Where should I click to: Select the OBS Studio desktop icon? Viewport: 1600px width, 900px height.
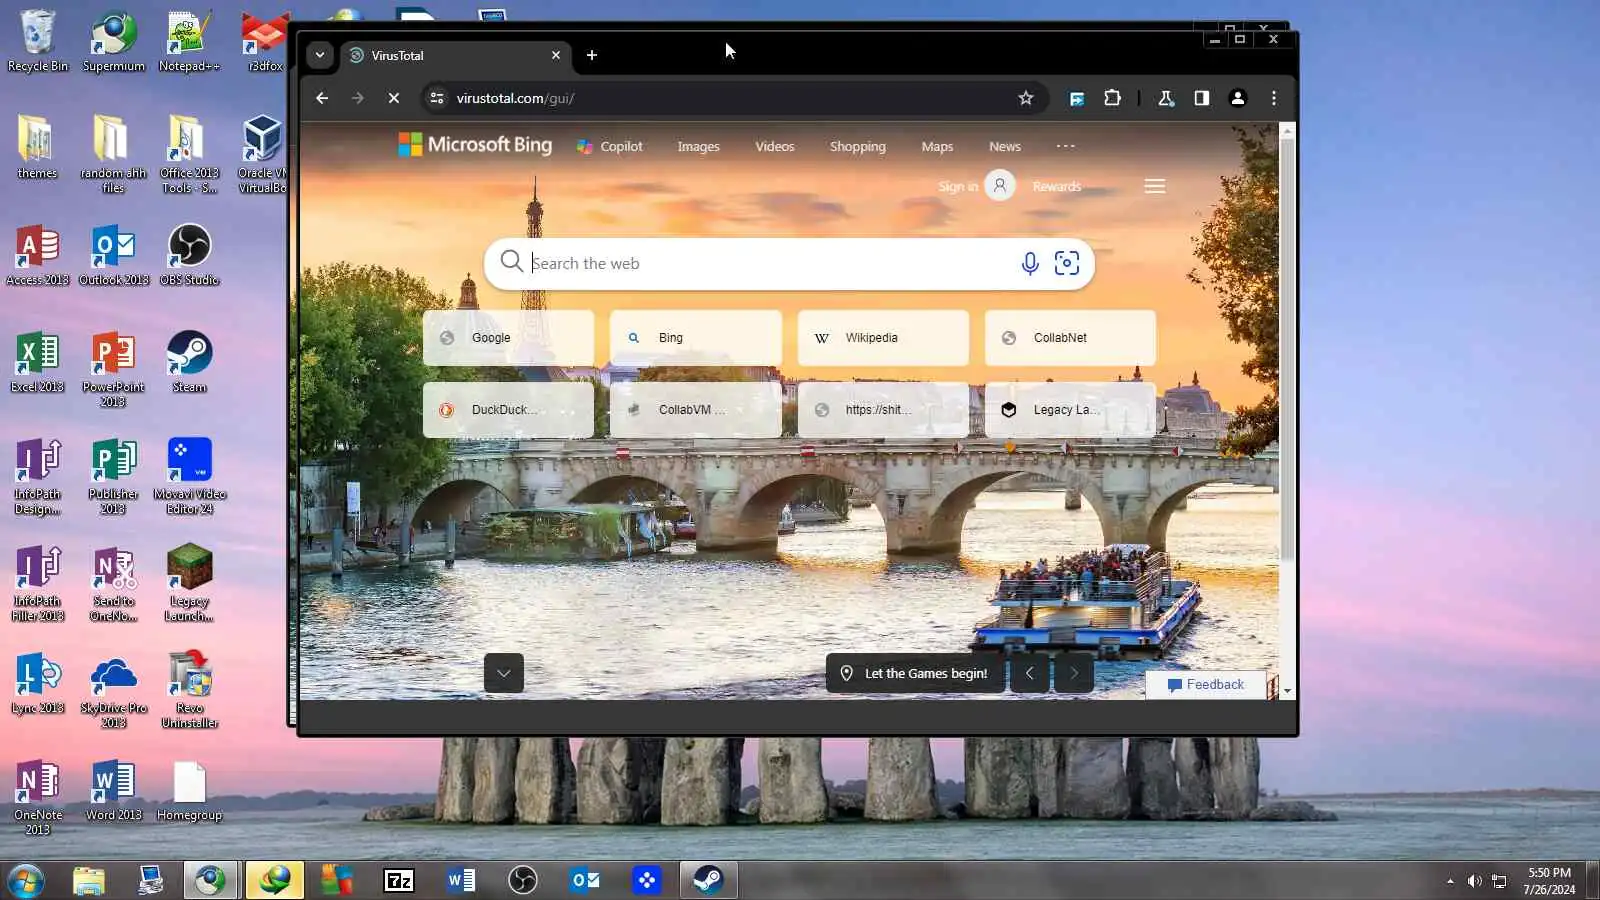tap(189, 256)
